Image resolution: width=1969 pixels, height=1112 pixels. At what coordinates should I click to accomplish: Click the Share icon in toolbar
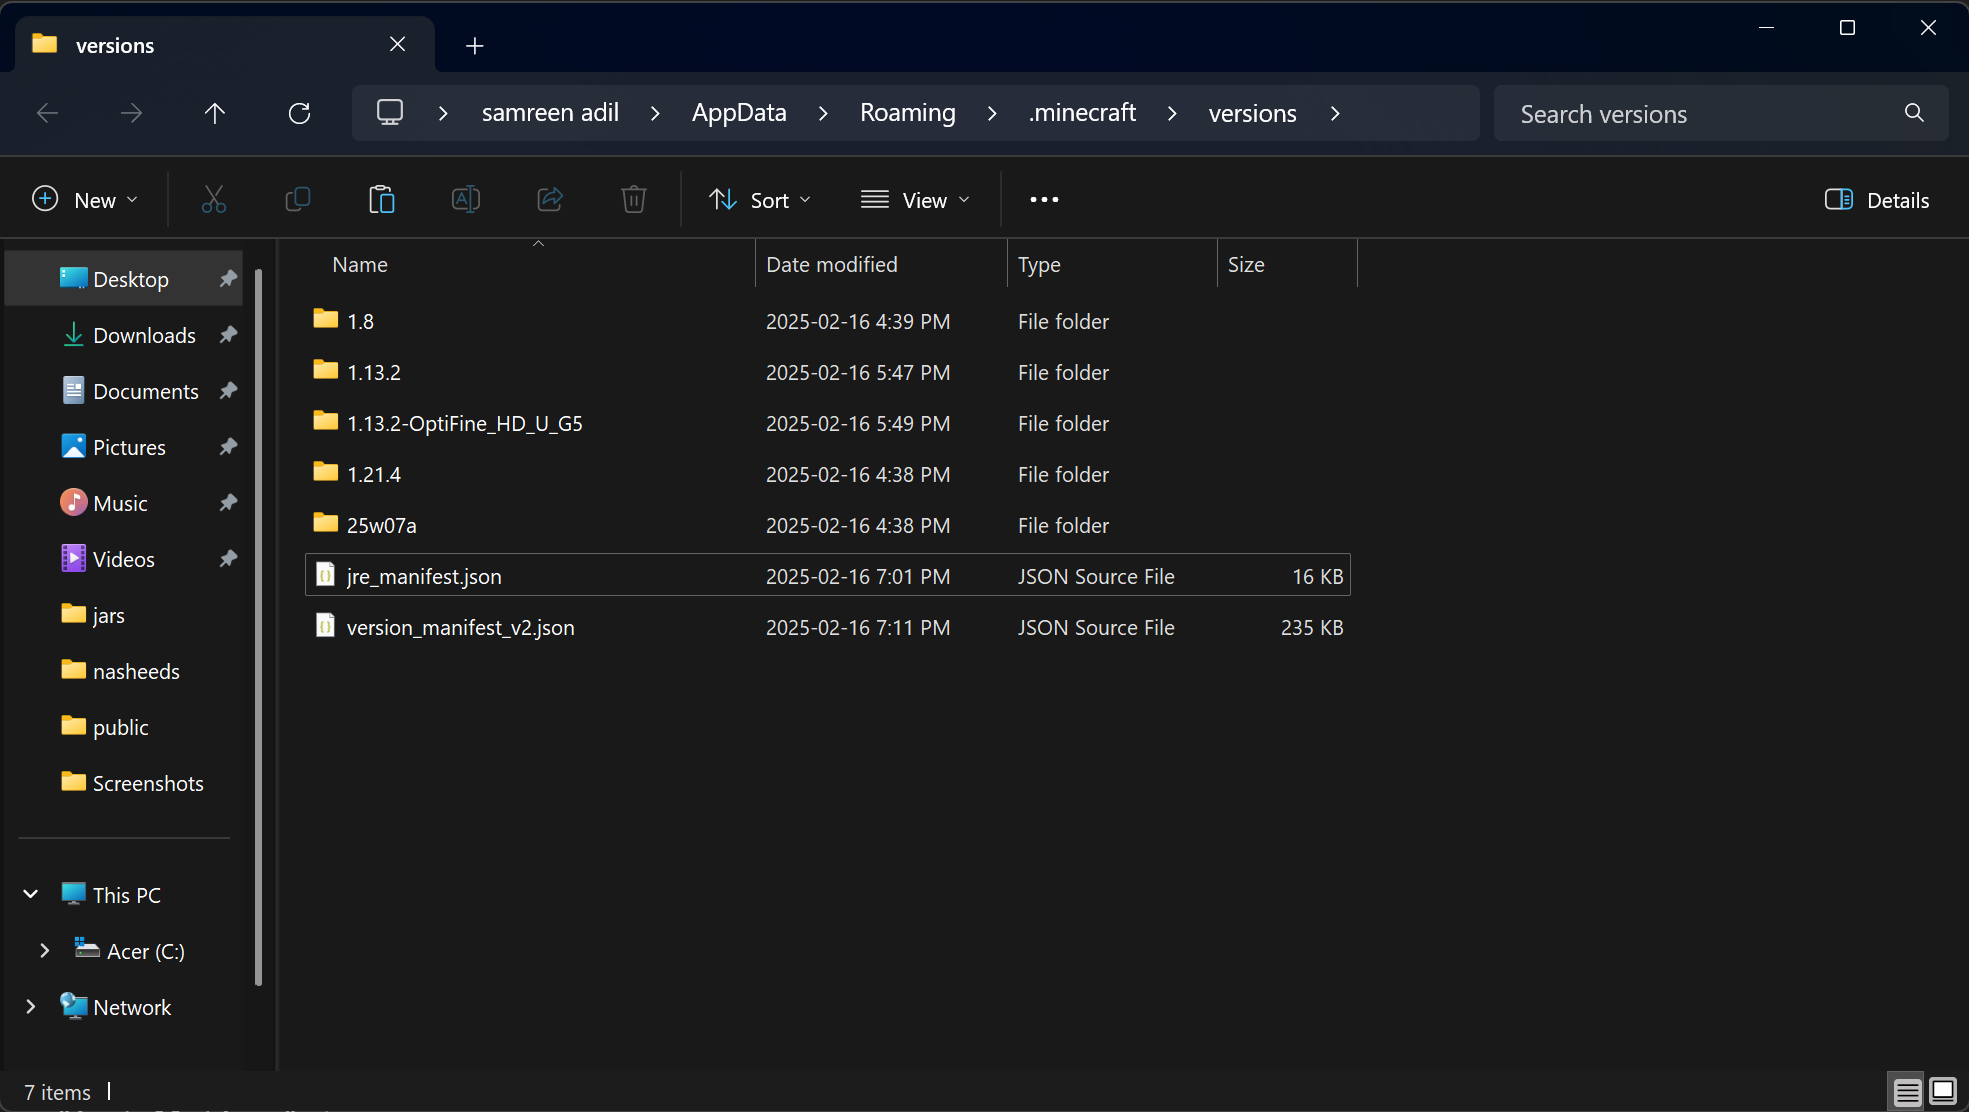coord(550,200)
